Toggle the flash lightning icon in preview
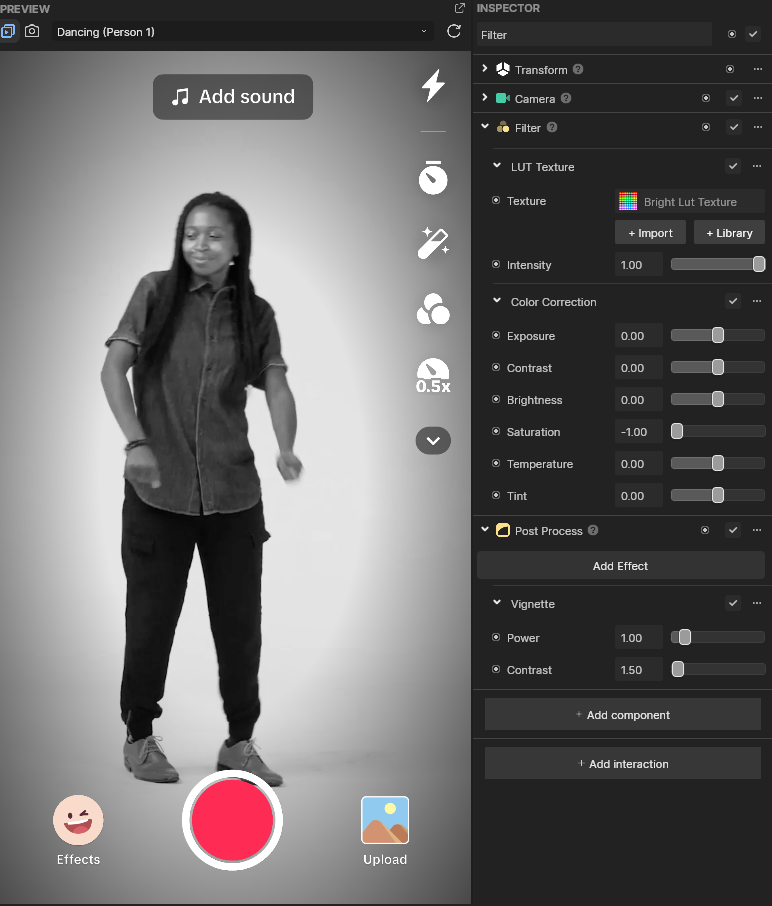The height and width of the screenshot is (906, 772). [x=433, y=86]
